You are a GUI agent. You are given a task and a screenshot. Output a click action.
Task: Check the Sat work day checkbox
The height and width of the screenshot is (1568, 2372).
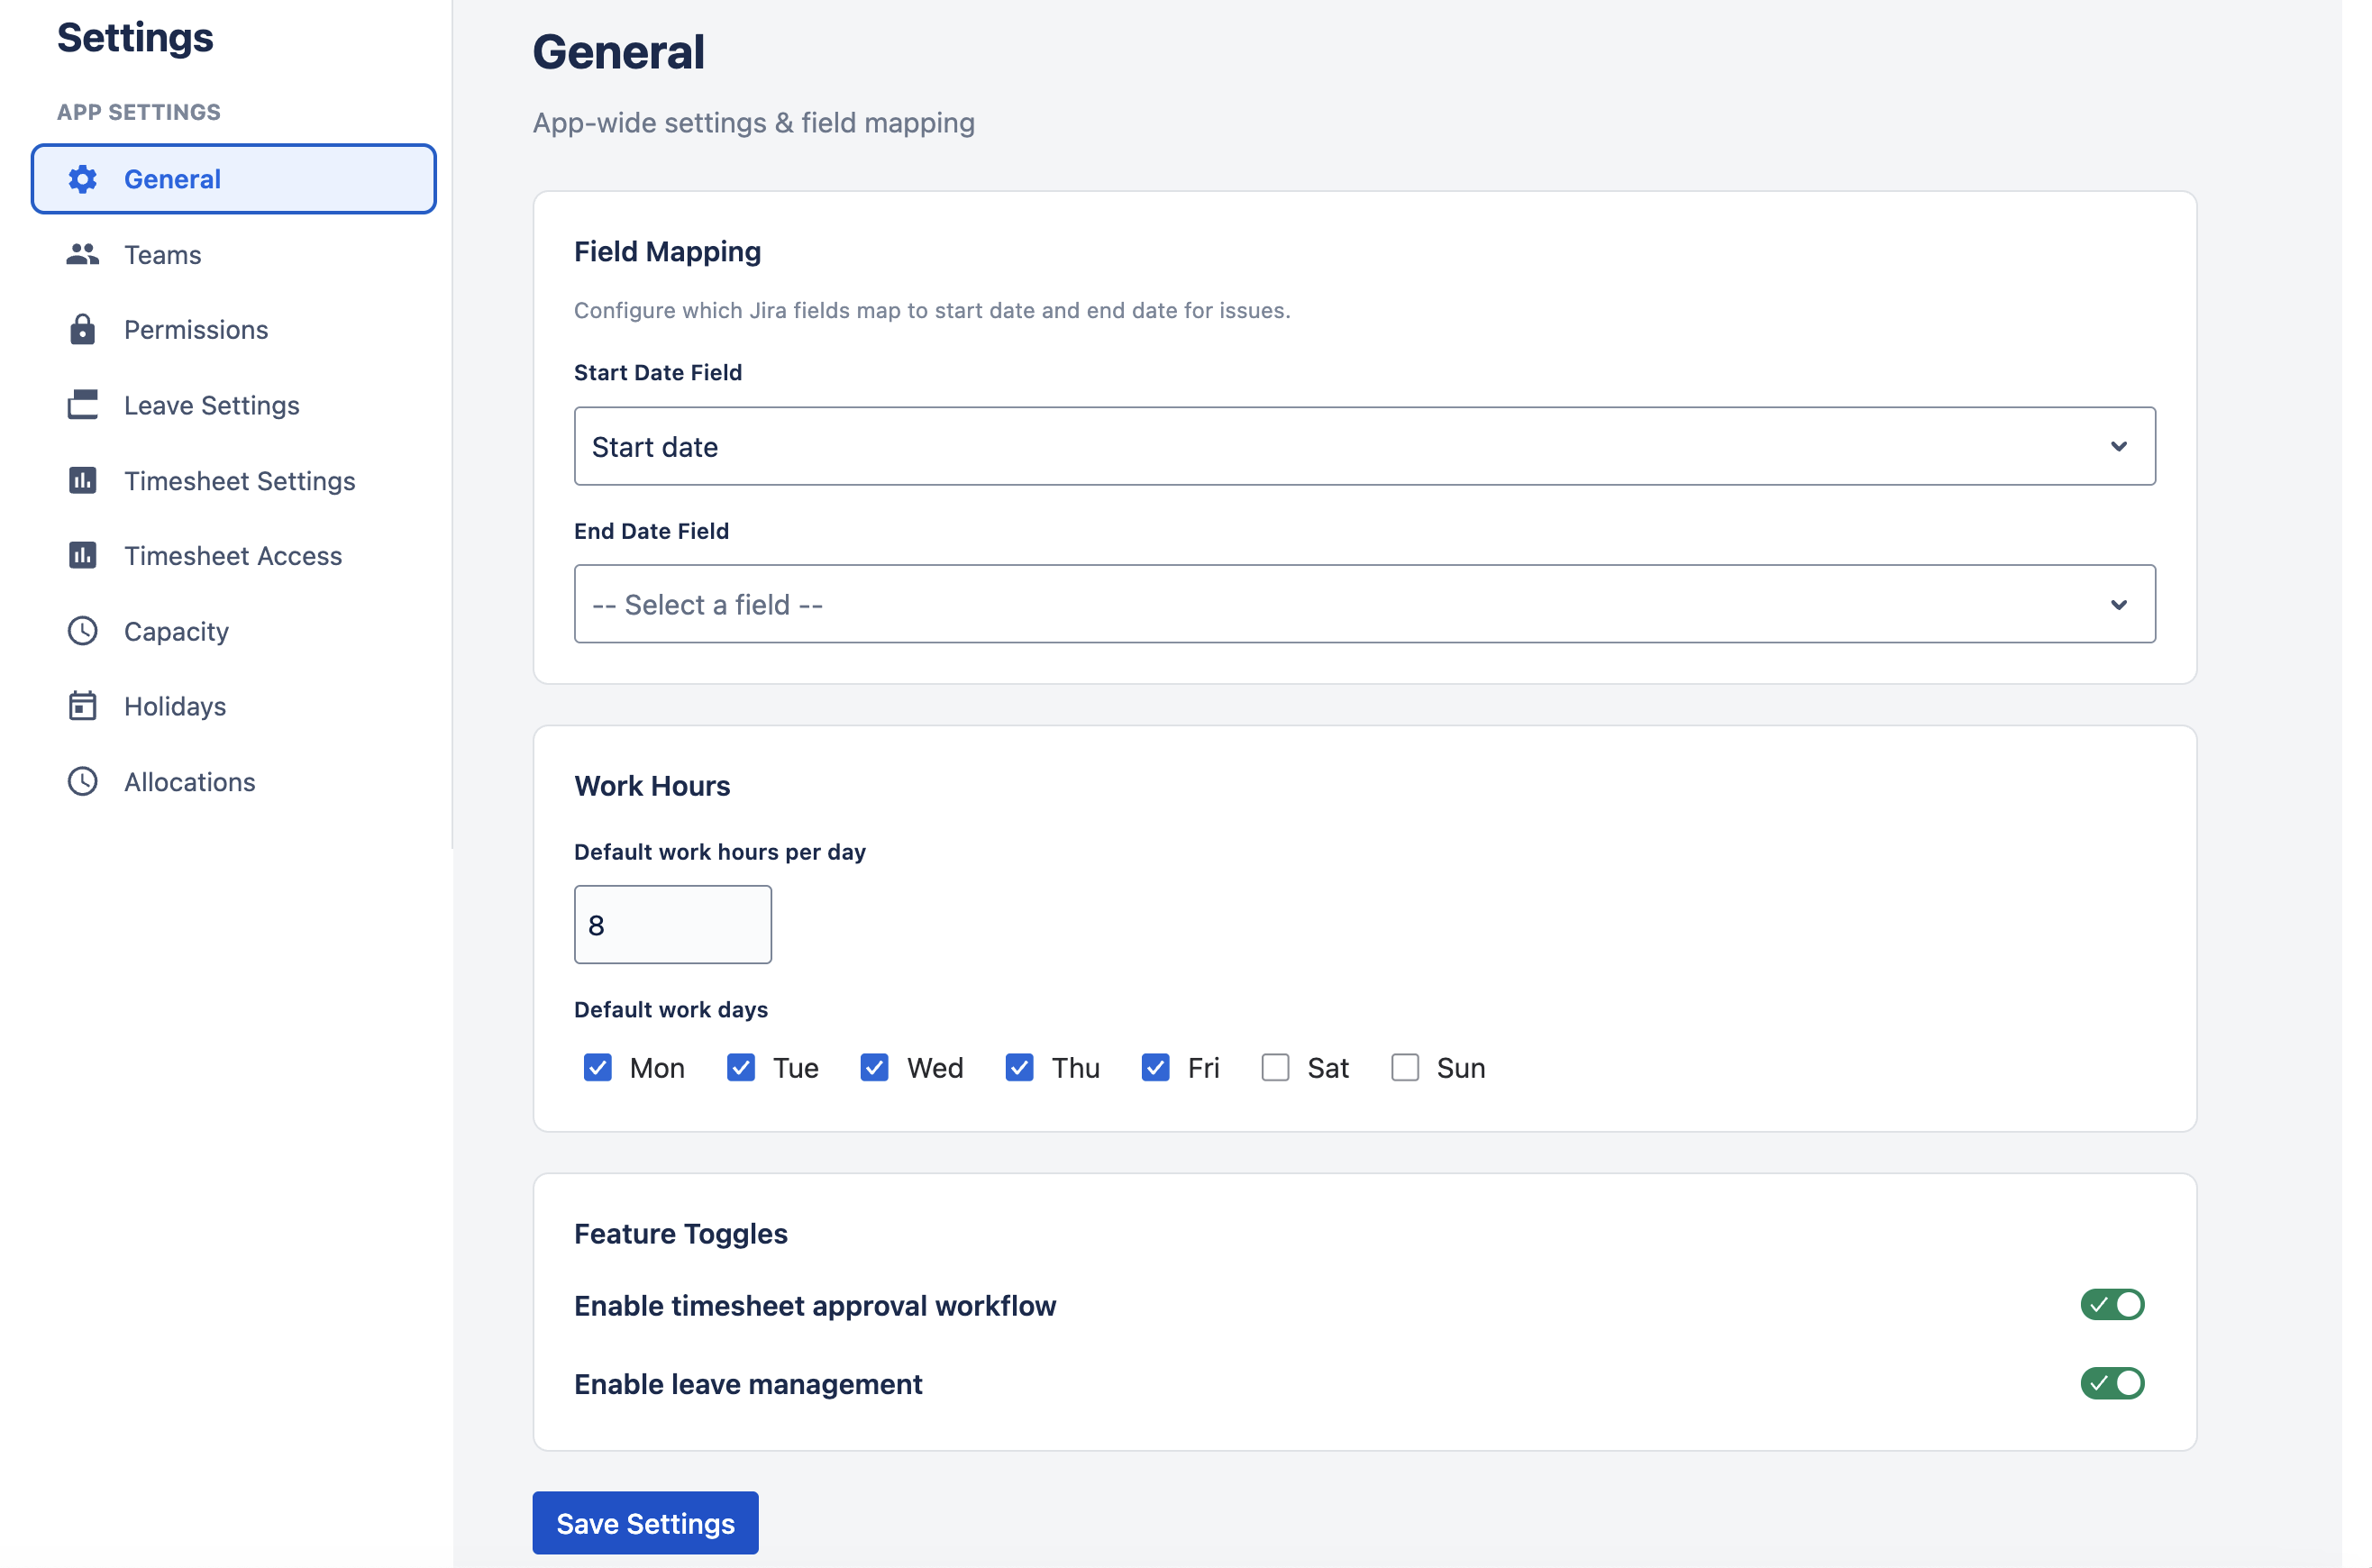(x=1275, y=1067)
